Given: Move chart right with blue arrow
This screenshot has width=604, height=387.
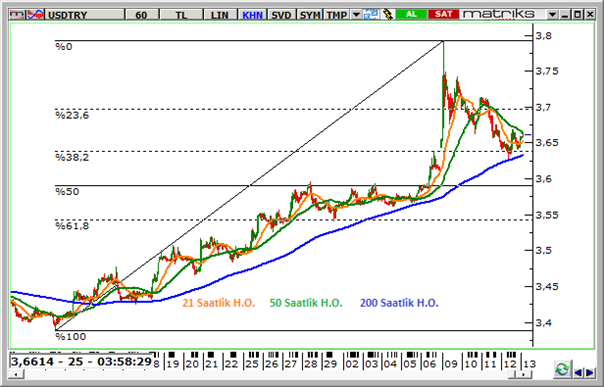Looking at the screenshot, I should 590,372.
